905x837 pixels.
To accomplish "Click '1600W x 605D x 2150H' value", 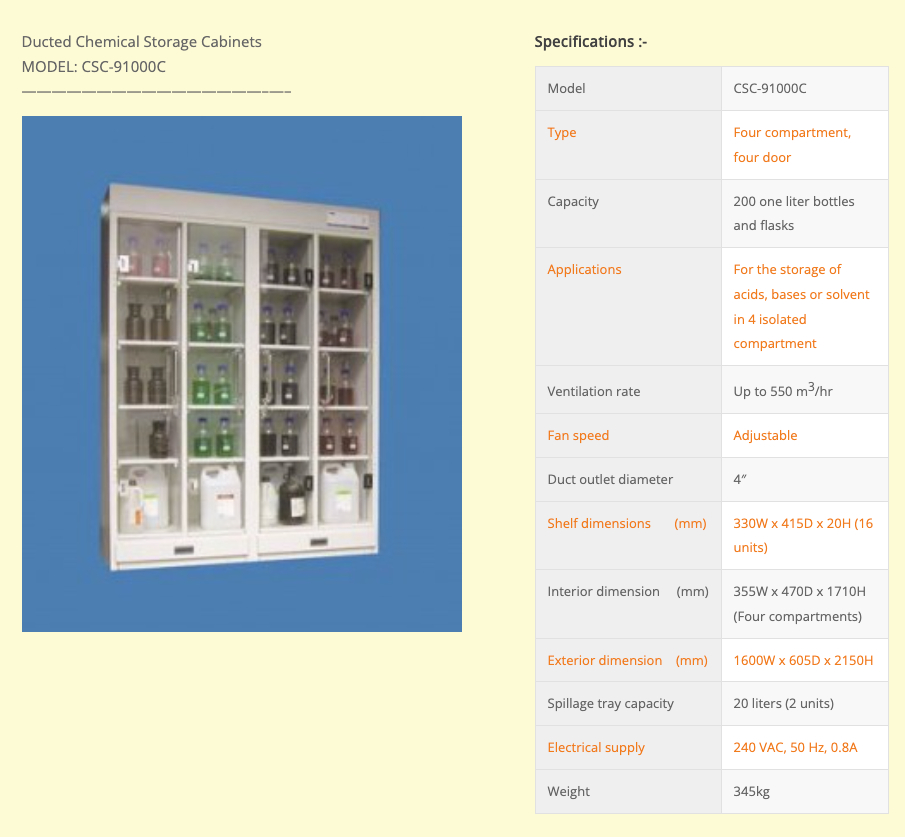I will 803,660.
